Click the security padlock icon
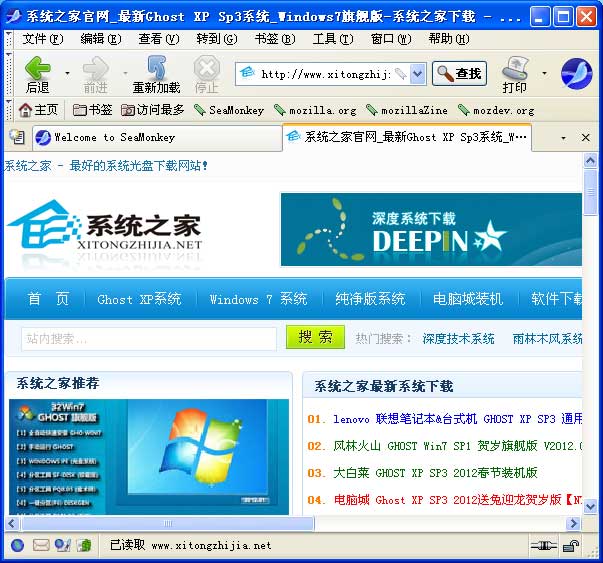Viewport: 603px width, 563px height. (571, 545)
